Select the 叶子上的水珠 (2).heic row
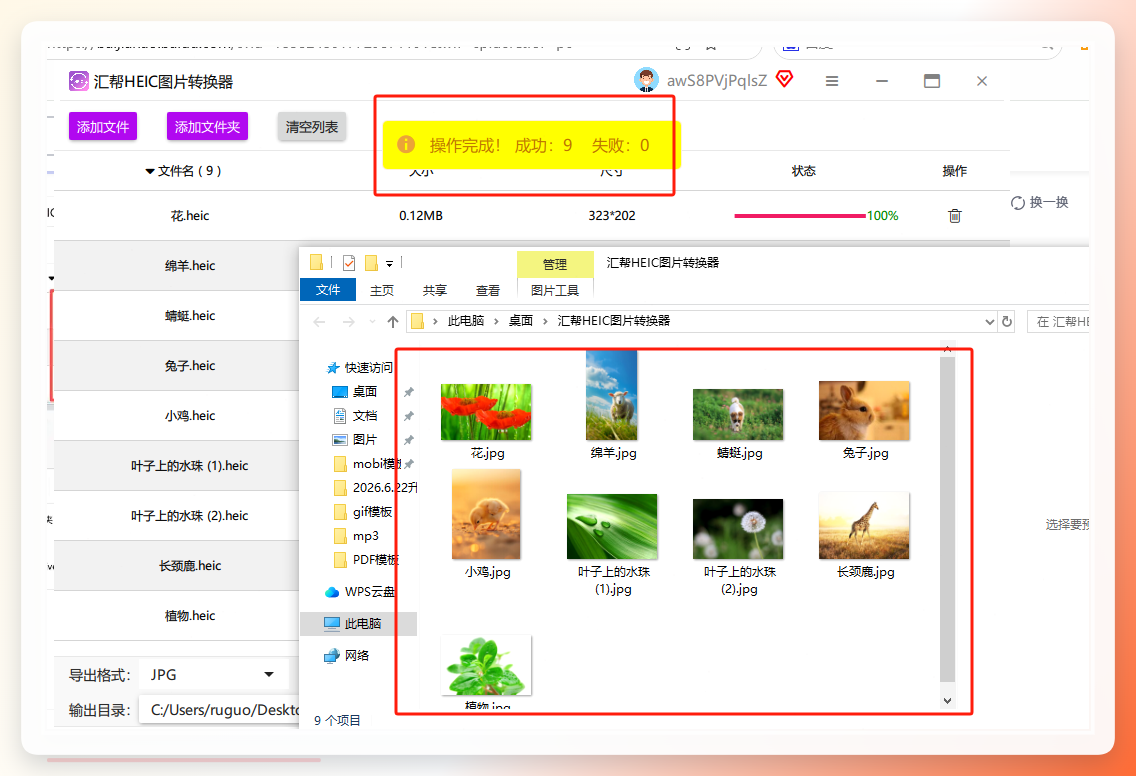1136x776 pixels. coord(177,516)
